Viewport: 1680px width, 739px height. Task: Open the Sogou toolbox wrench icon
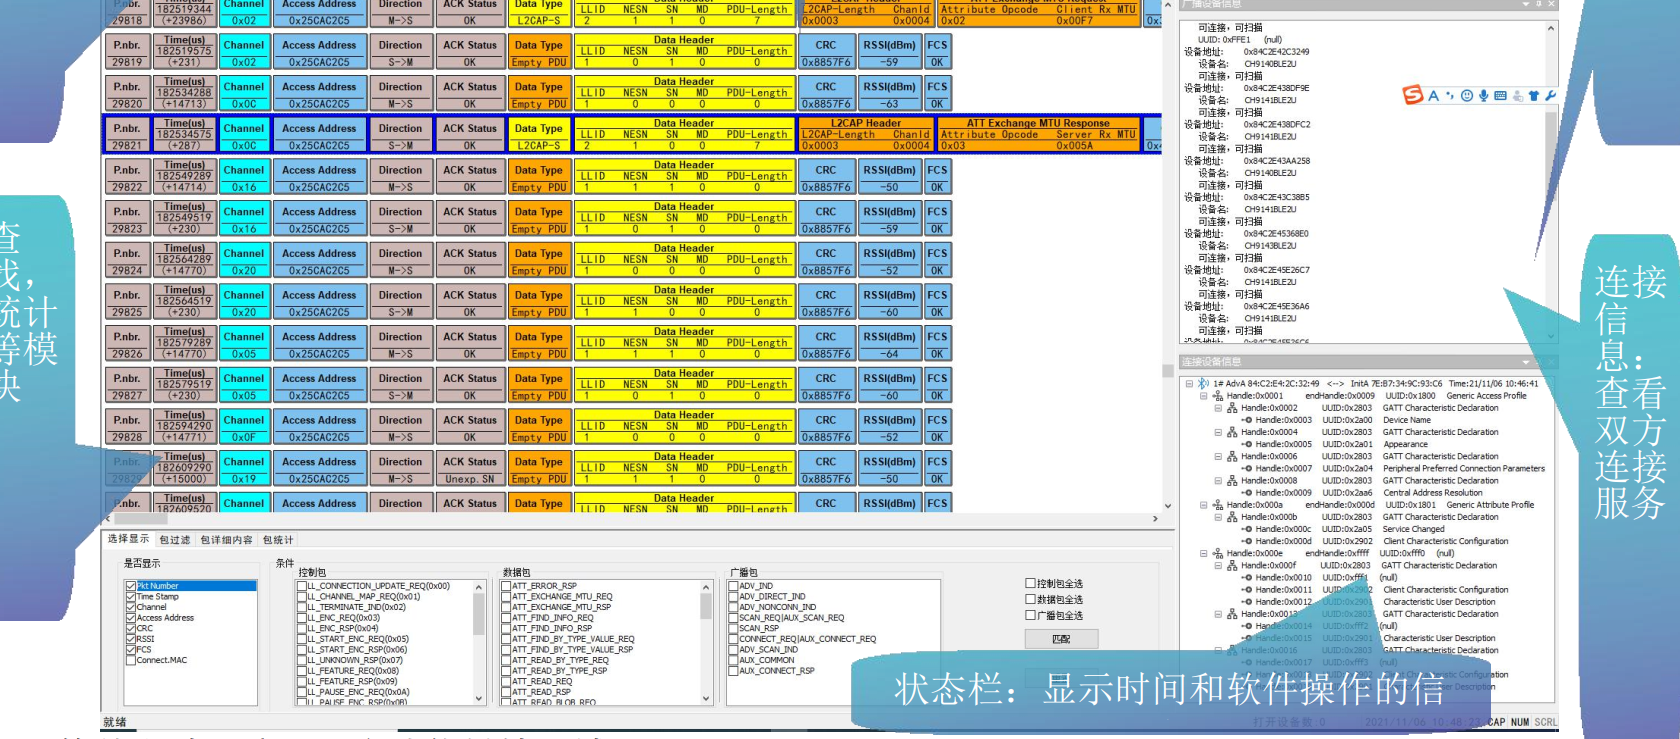click(1551, 96)
